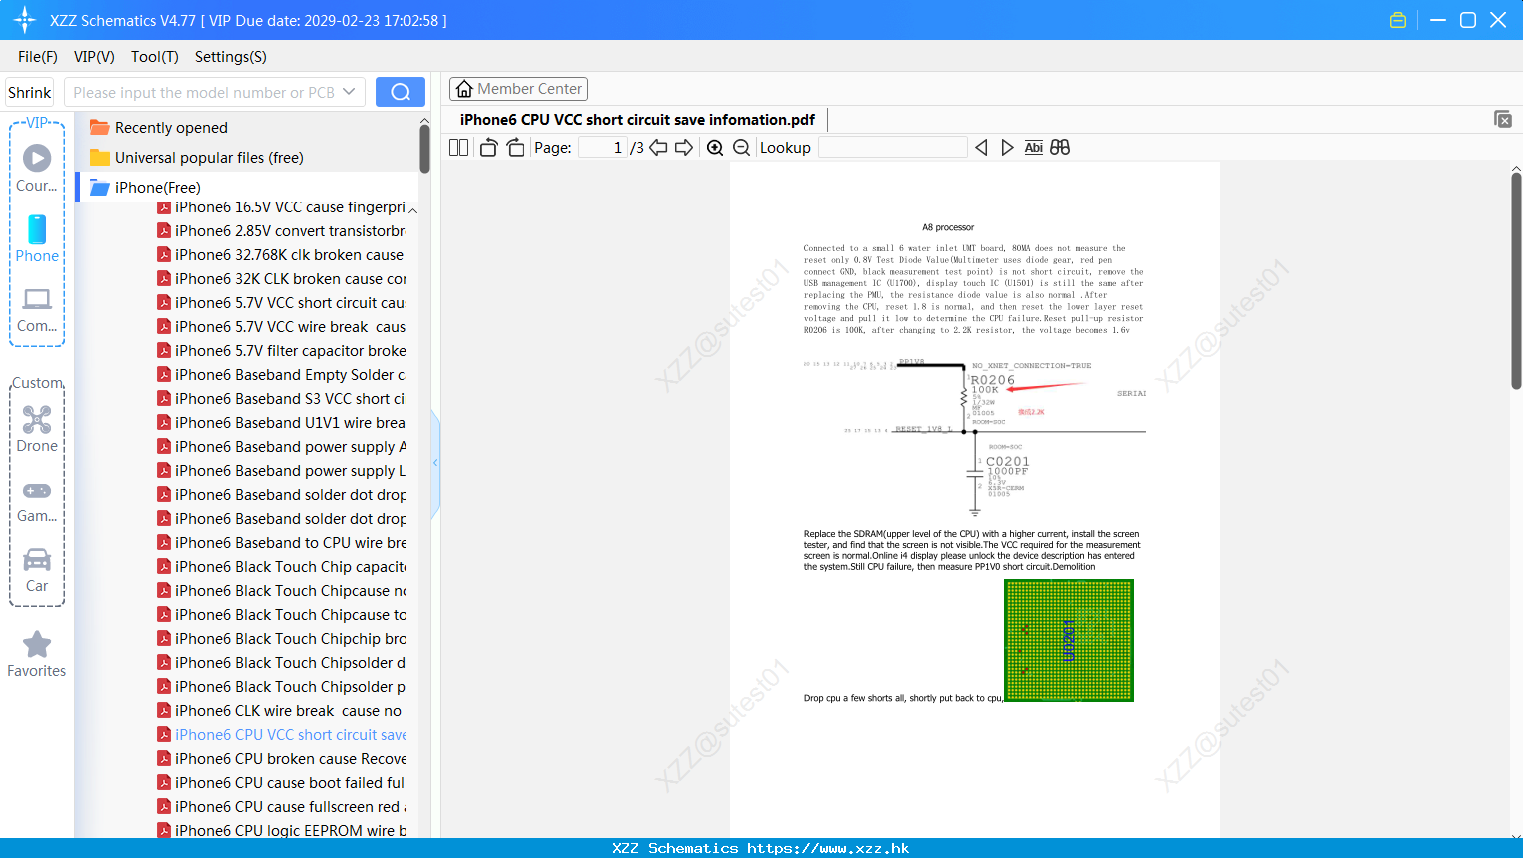Click the Member Center button

pos(518,89)
